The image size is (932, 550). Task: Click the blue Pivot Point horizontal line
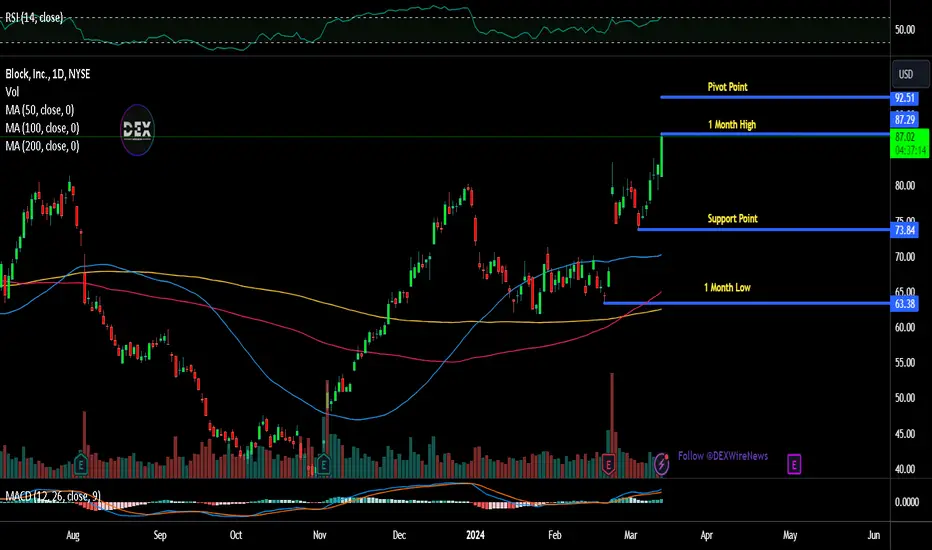[775, 97]
